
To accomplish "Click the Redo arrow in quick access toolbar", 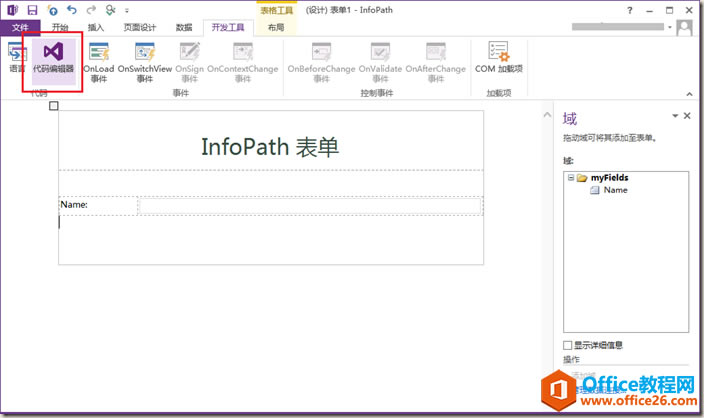I will (91, 9).
